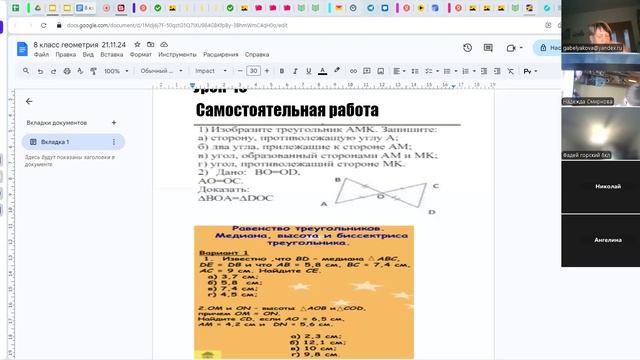Open paragraph style dropdown Обычный

tap(161, 71)
